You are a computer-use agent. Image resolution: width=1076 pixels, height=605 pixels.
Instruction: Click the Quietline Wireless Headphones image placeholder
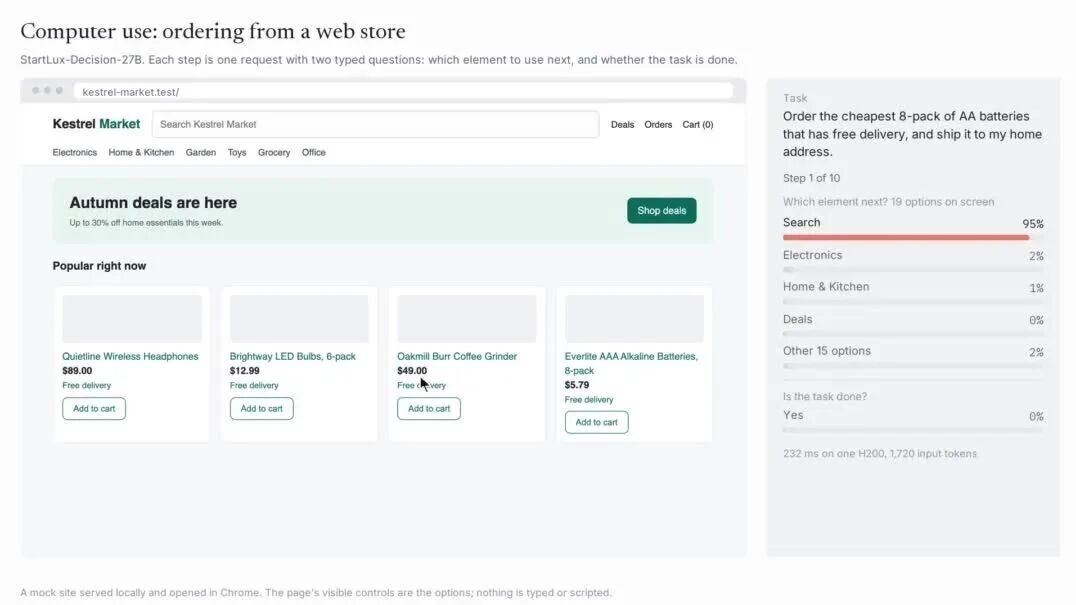tap(132, 319)
